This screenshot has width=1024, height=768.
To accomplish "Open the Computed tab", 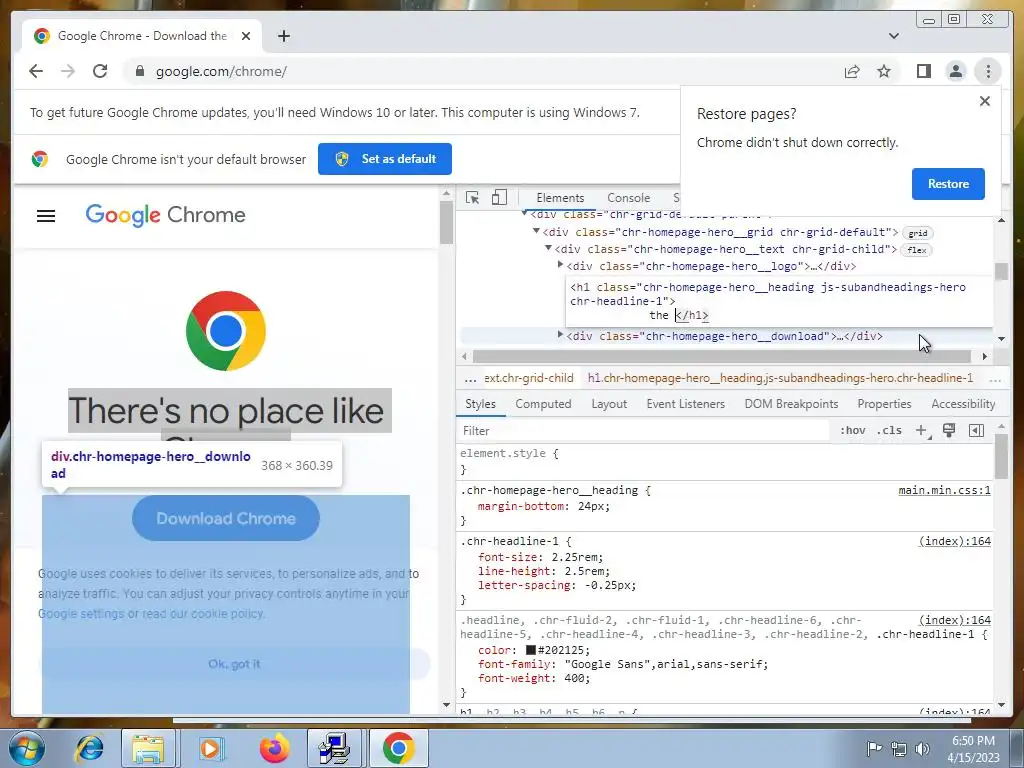I will pos(543,404).
